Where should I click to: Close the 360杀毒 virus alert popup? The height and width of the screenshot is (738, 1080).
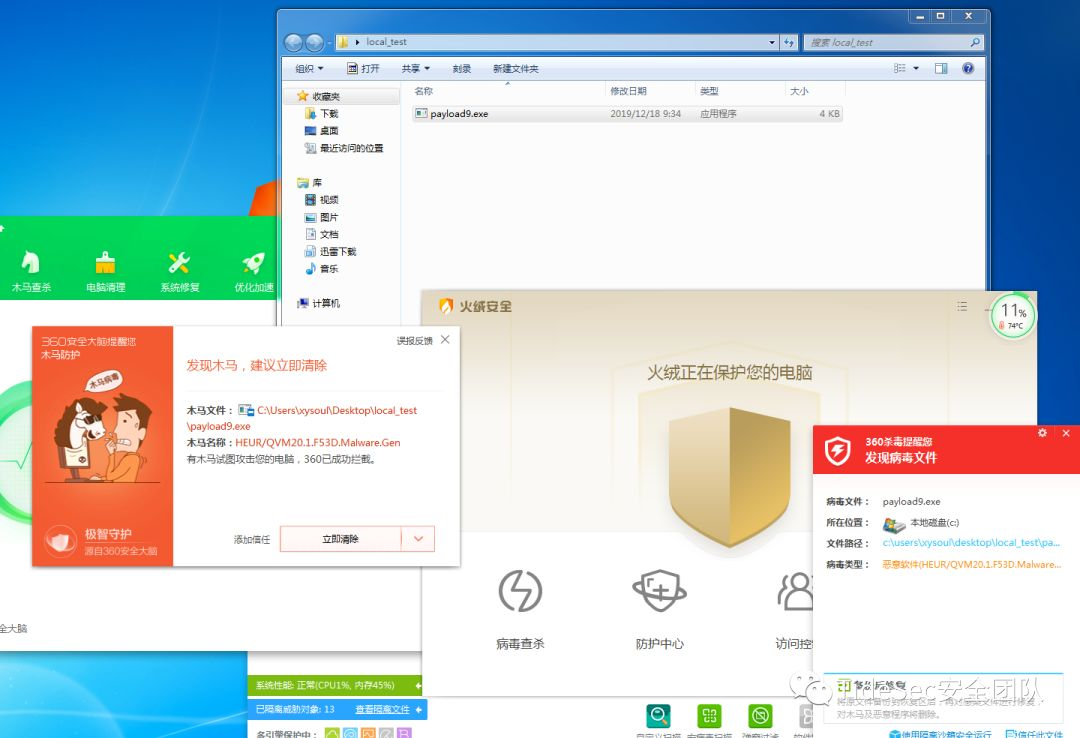tap(1066, 433)
